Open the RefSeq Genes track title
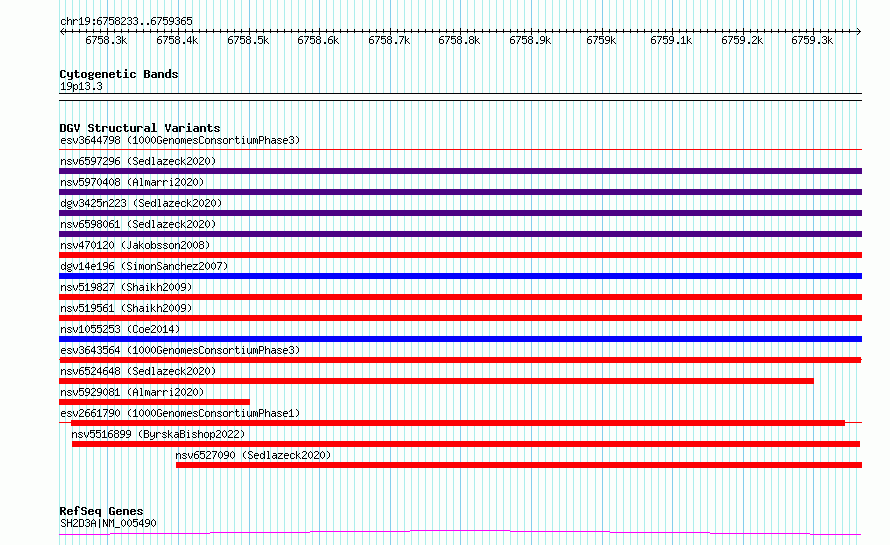Screen dimensions: 890x545 click(x=101, y=512)
